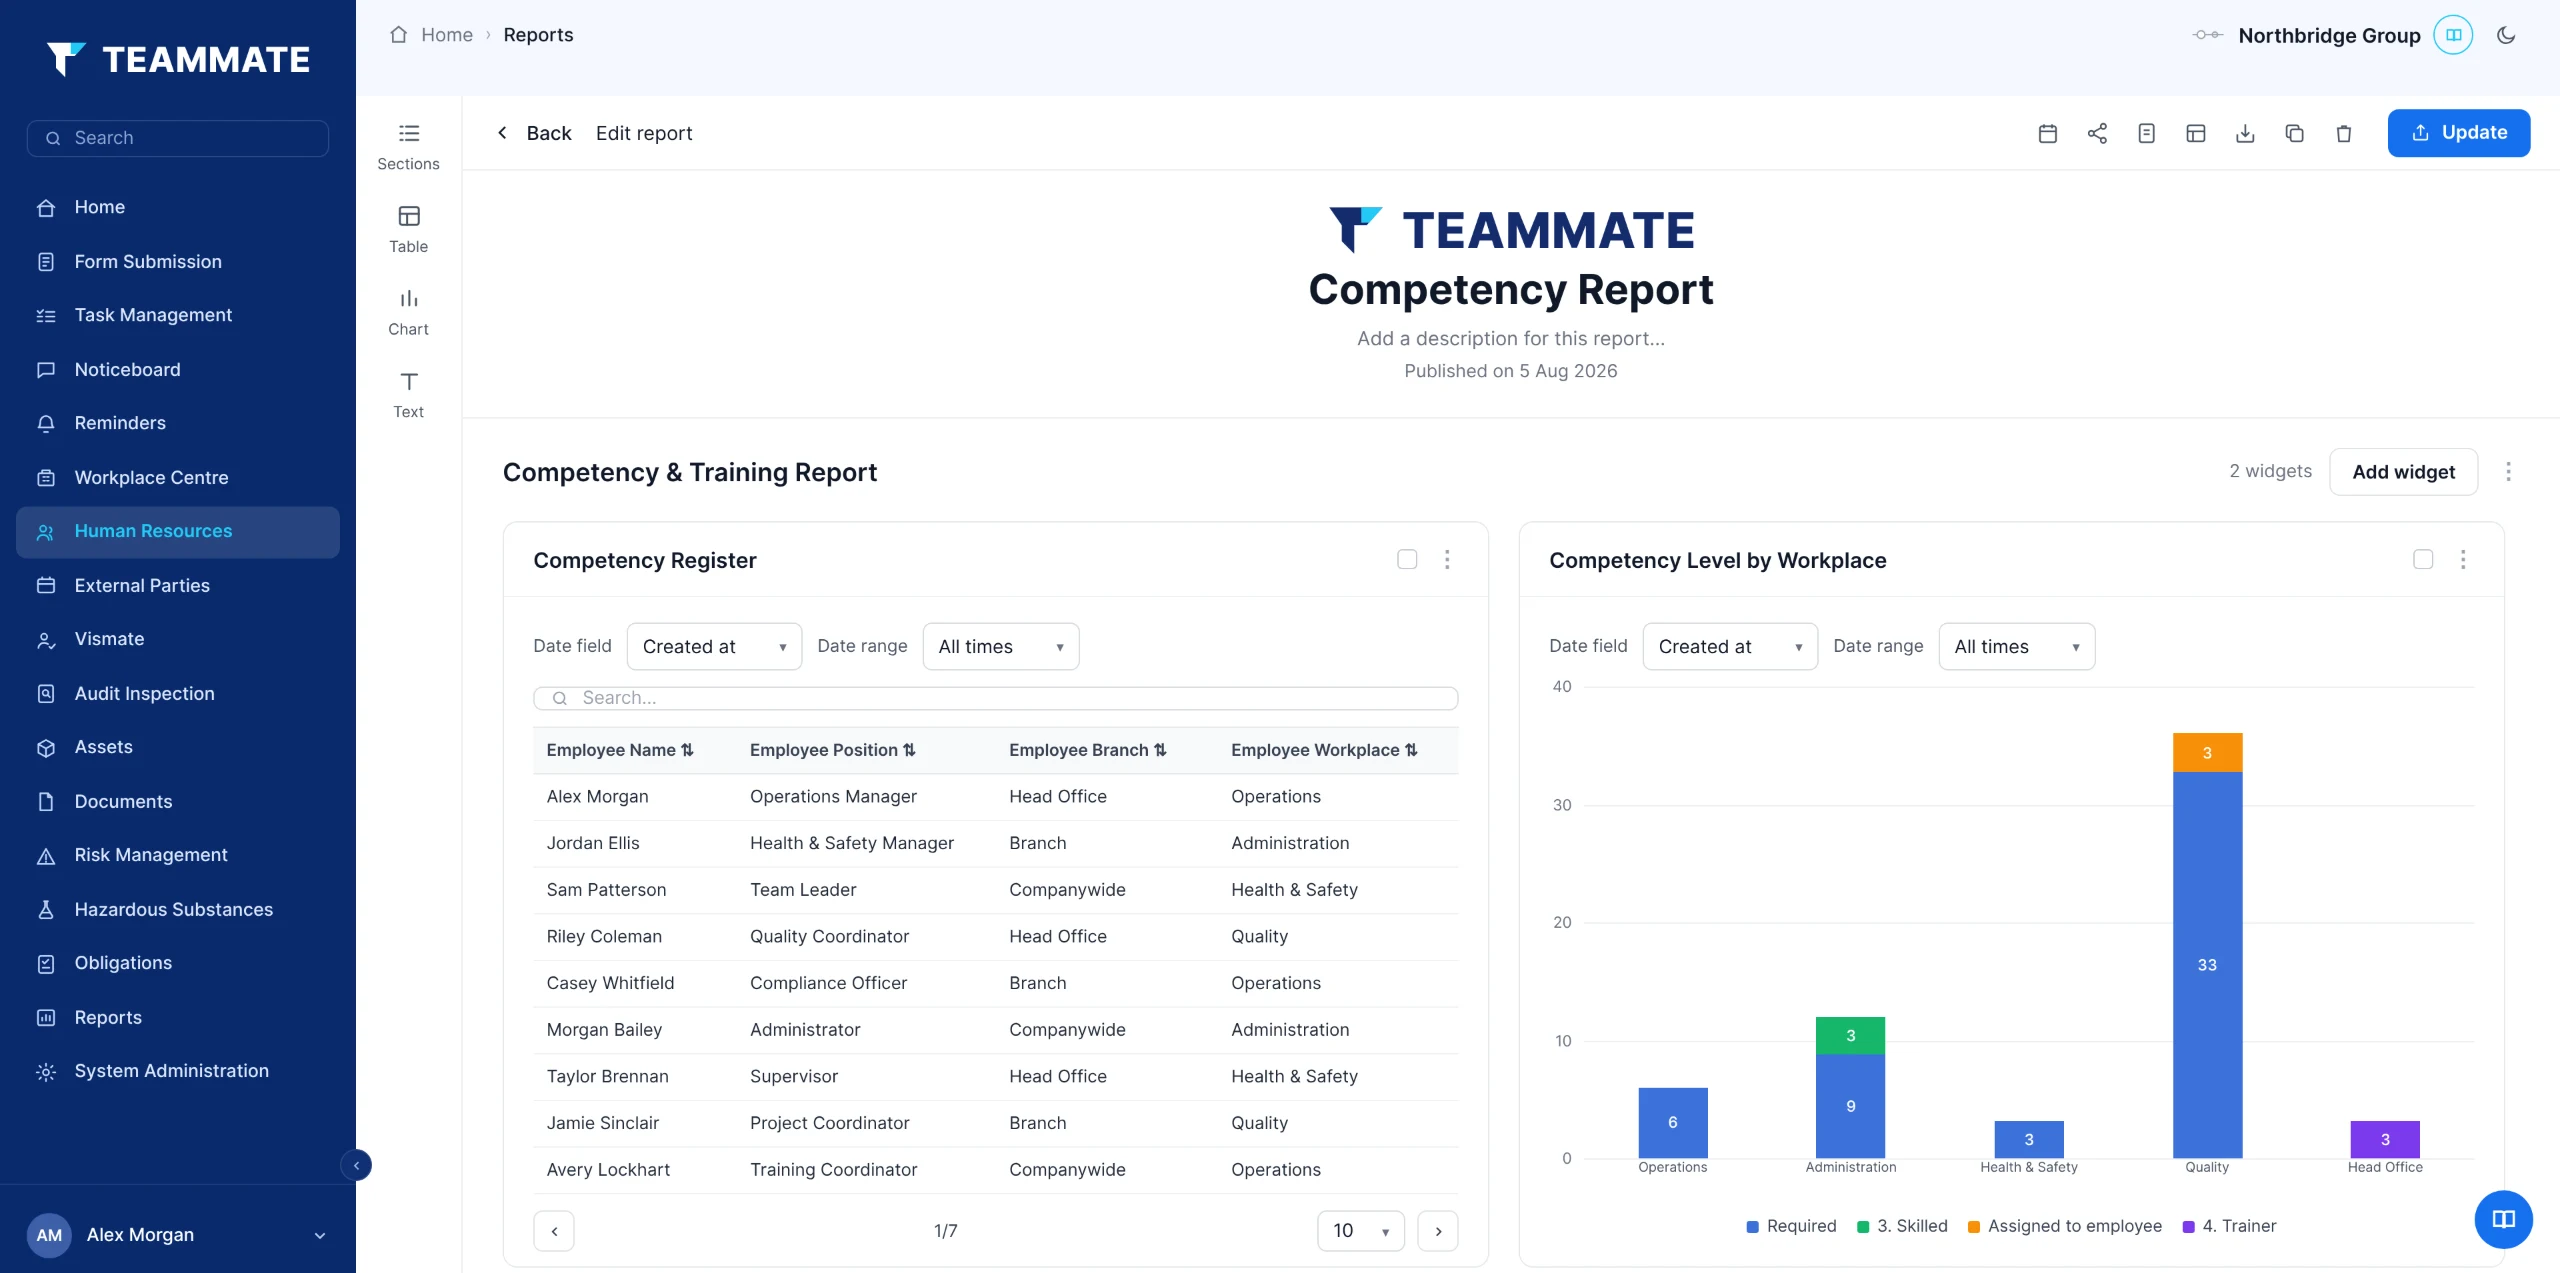Duplicate the report with the copy icon
The image size is (2560, 1273).
click(x=2294, y=133)
